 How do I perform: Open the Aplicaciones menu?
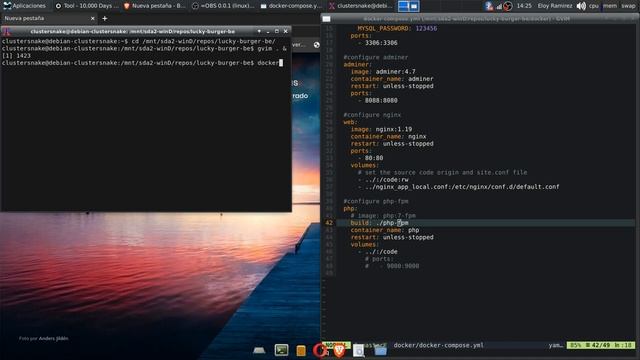[24, 6]
